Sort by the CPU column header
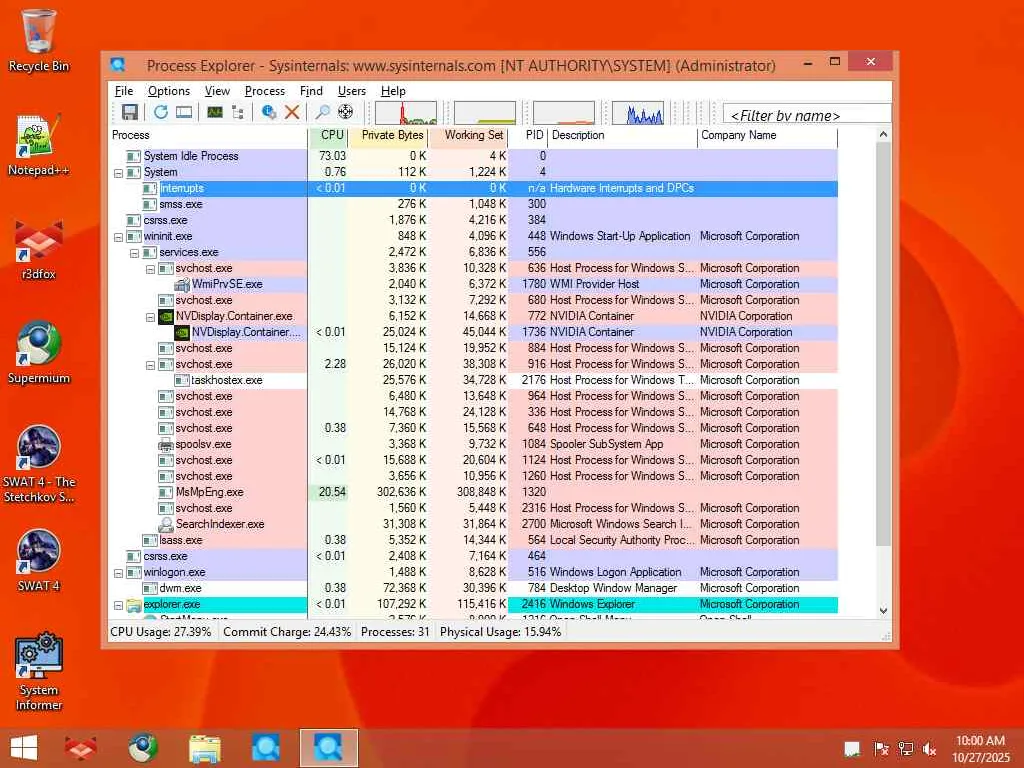The height and width of the screenshot is (768, 1024). coord(328,136)
